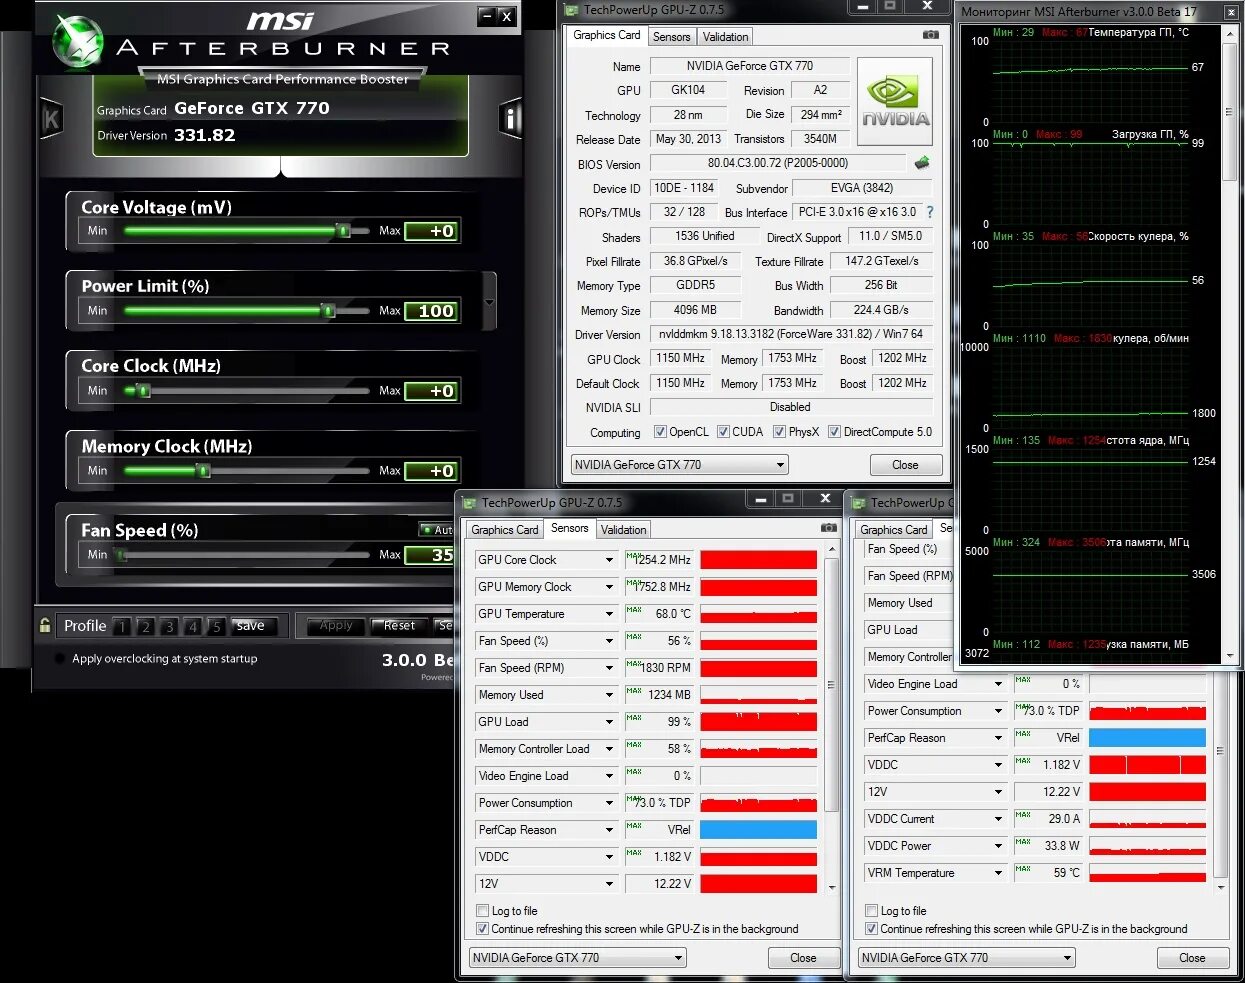The width and height of the screenshot is (1245, 983).
Task: Select profile slot 5 in Afterburner
Action: click(216, 627)
